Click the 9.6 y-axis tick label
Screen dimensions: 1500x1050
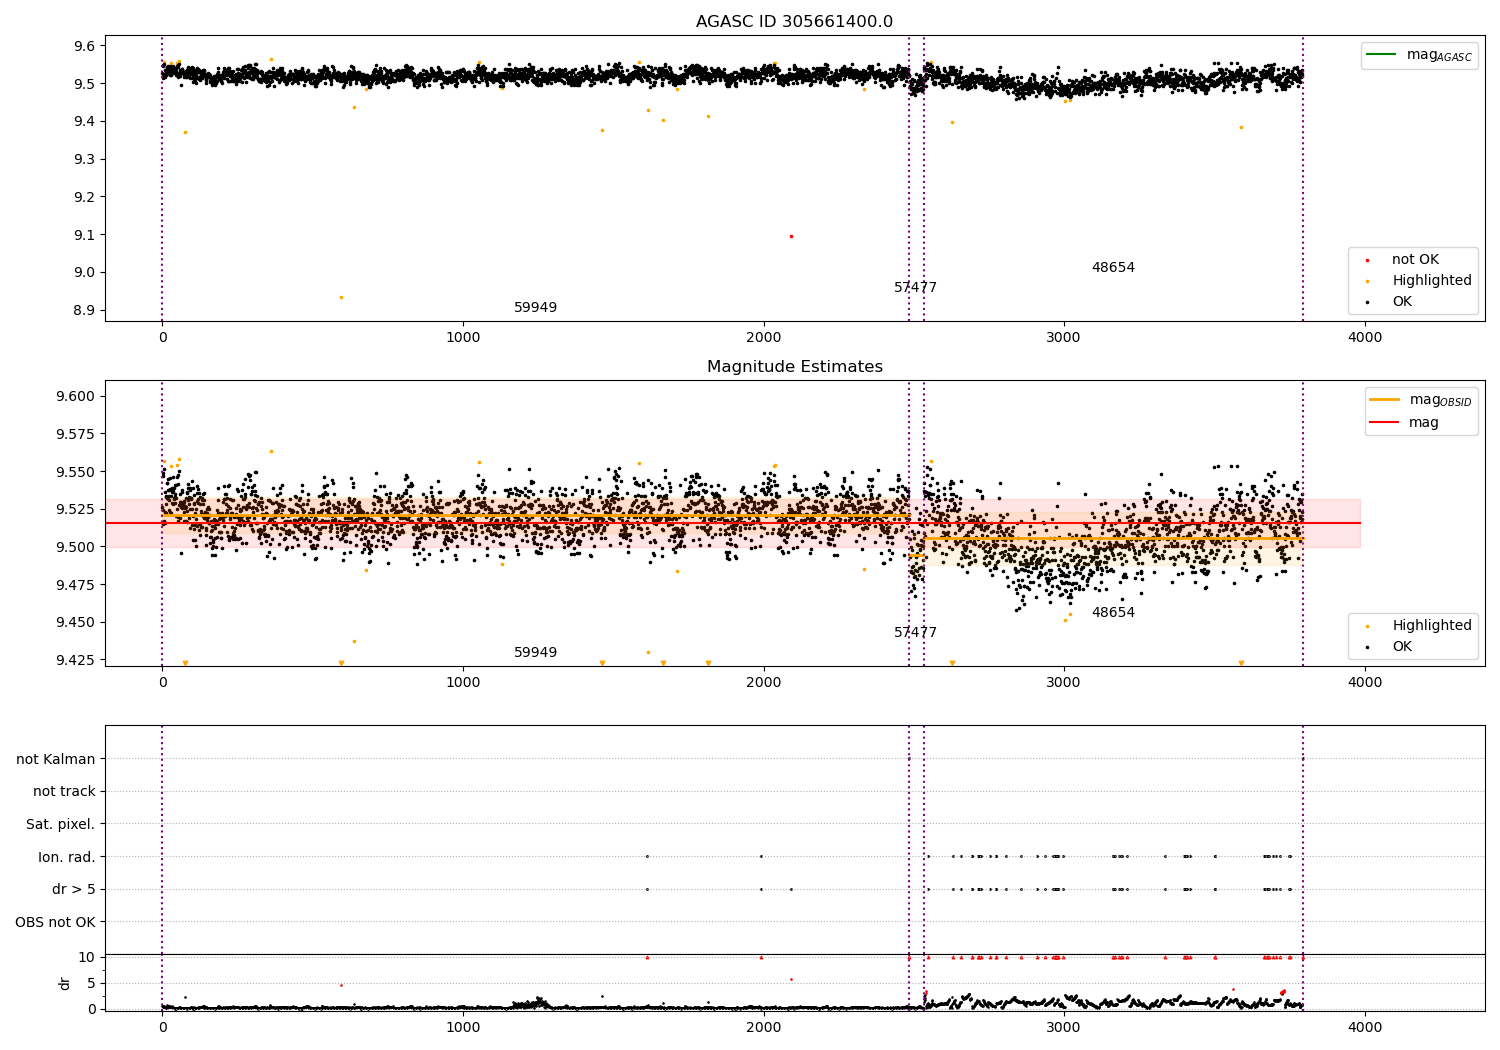(x=84, y=46)
